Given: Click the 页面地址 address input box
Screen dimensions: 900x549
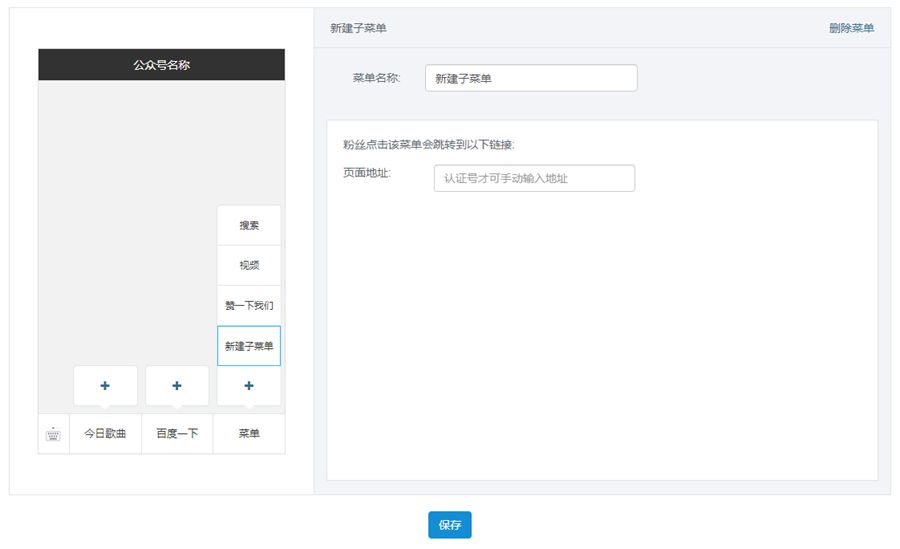Looking at the screenshot, I should (534, 179).
